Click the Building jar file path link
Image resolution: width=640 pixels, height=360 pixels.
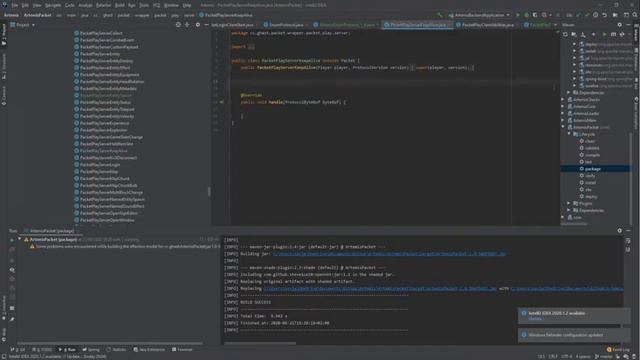(389, 254)
